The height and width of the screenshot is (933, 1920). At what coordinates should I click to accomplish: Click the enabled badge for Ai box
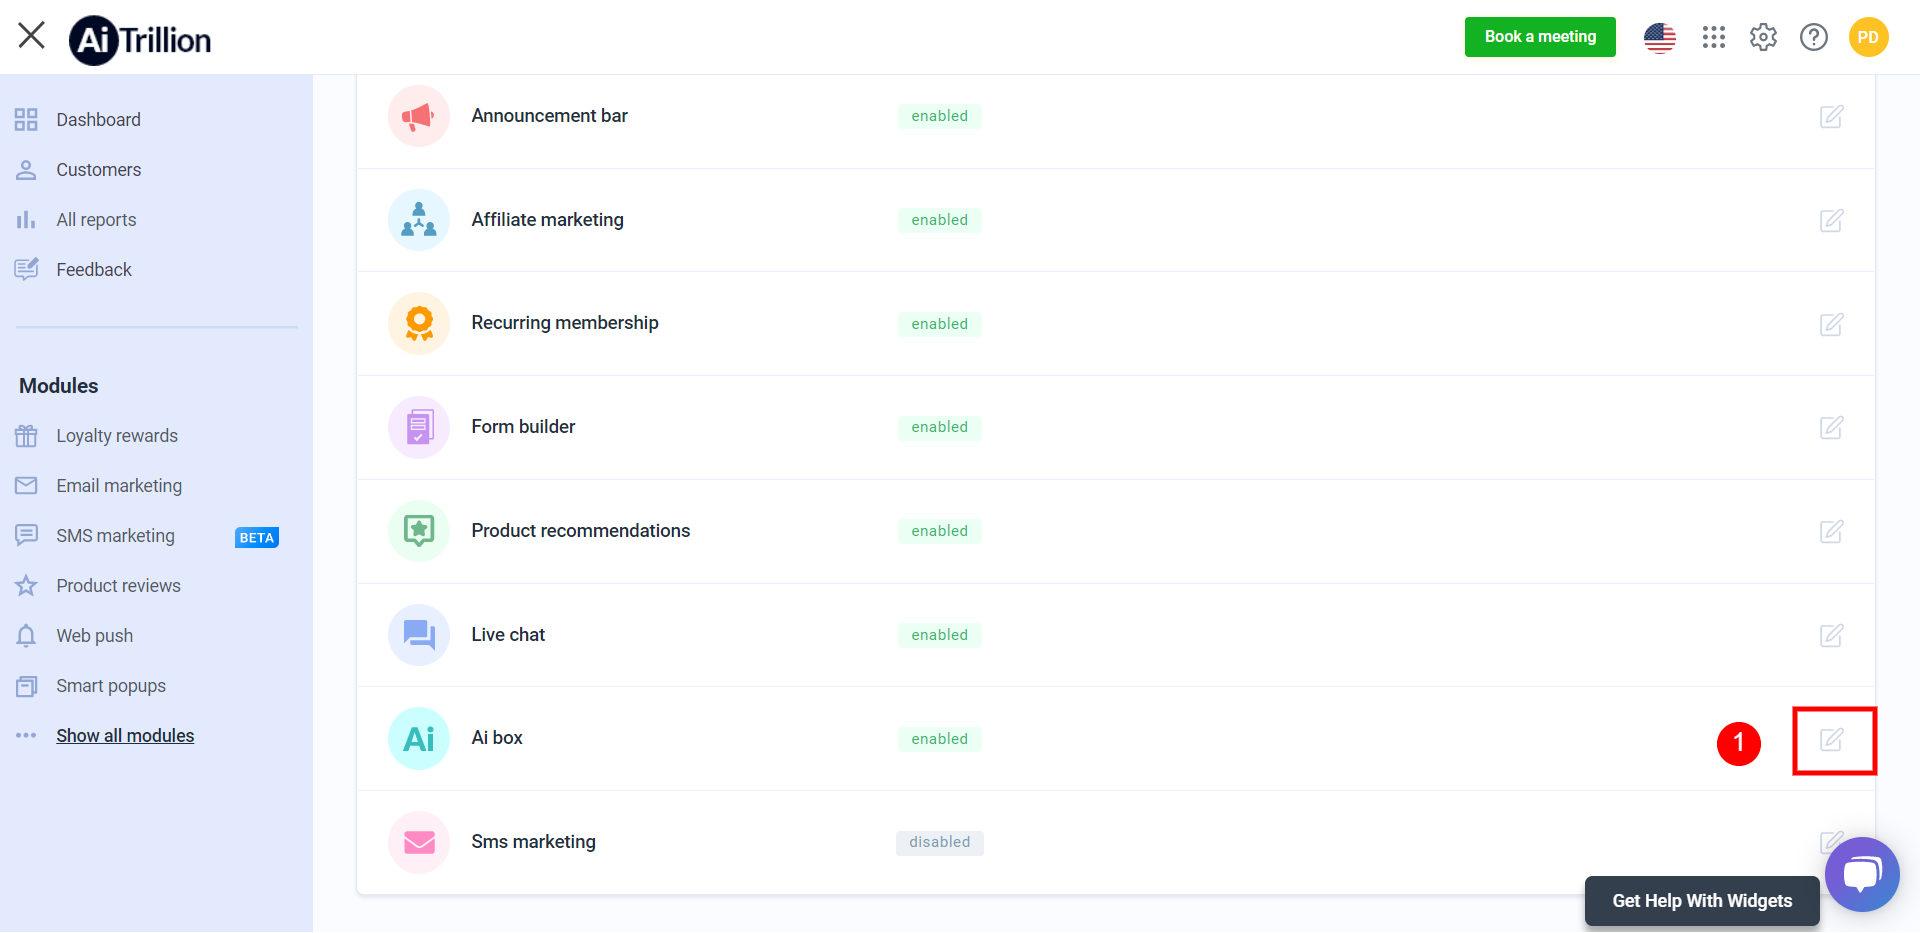click(940, 739)
